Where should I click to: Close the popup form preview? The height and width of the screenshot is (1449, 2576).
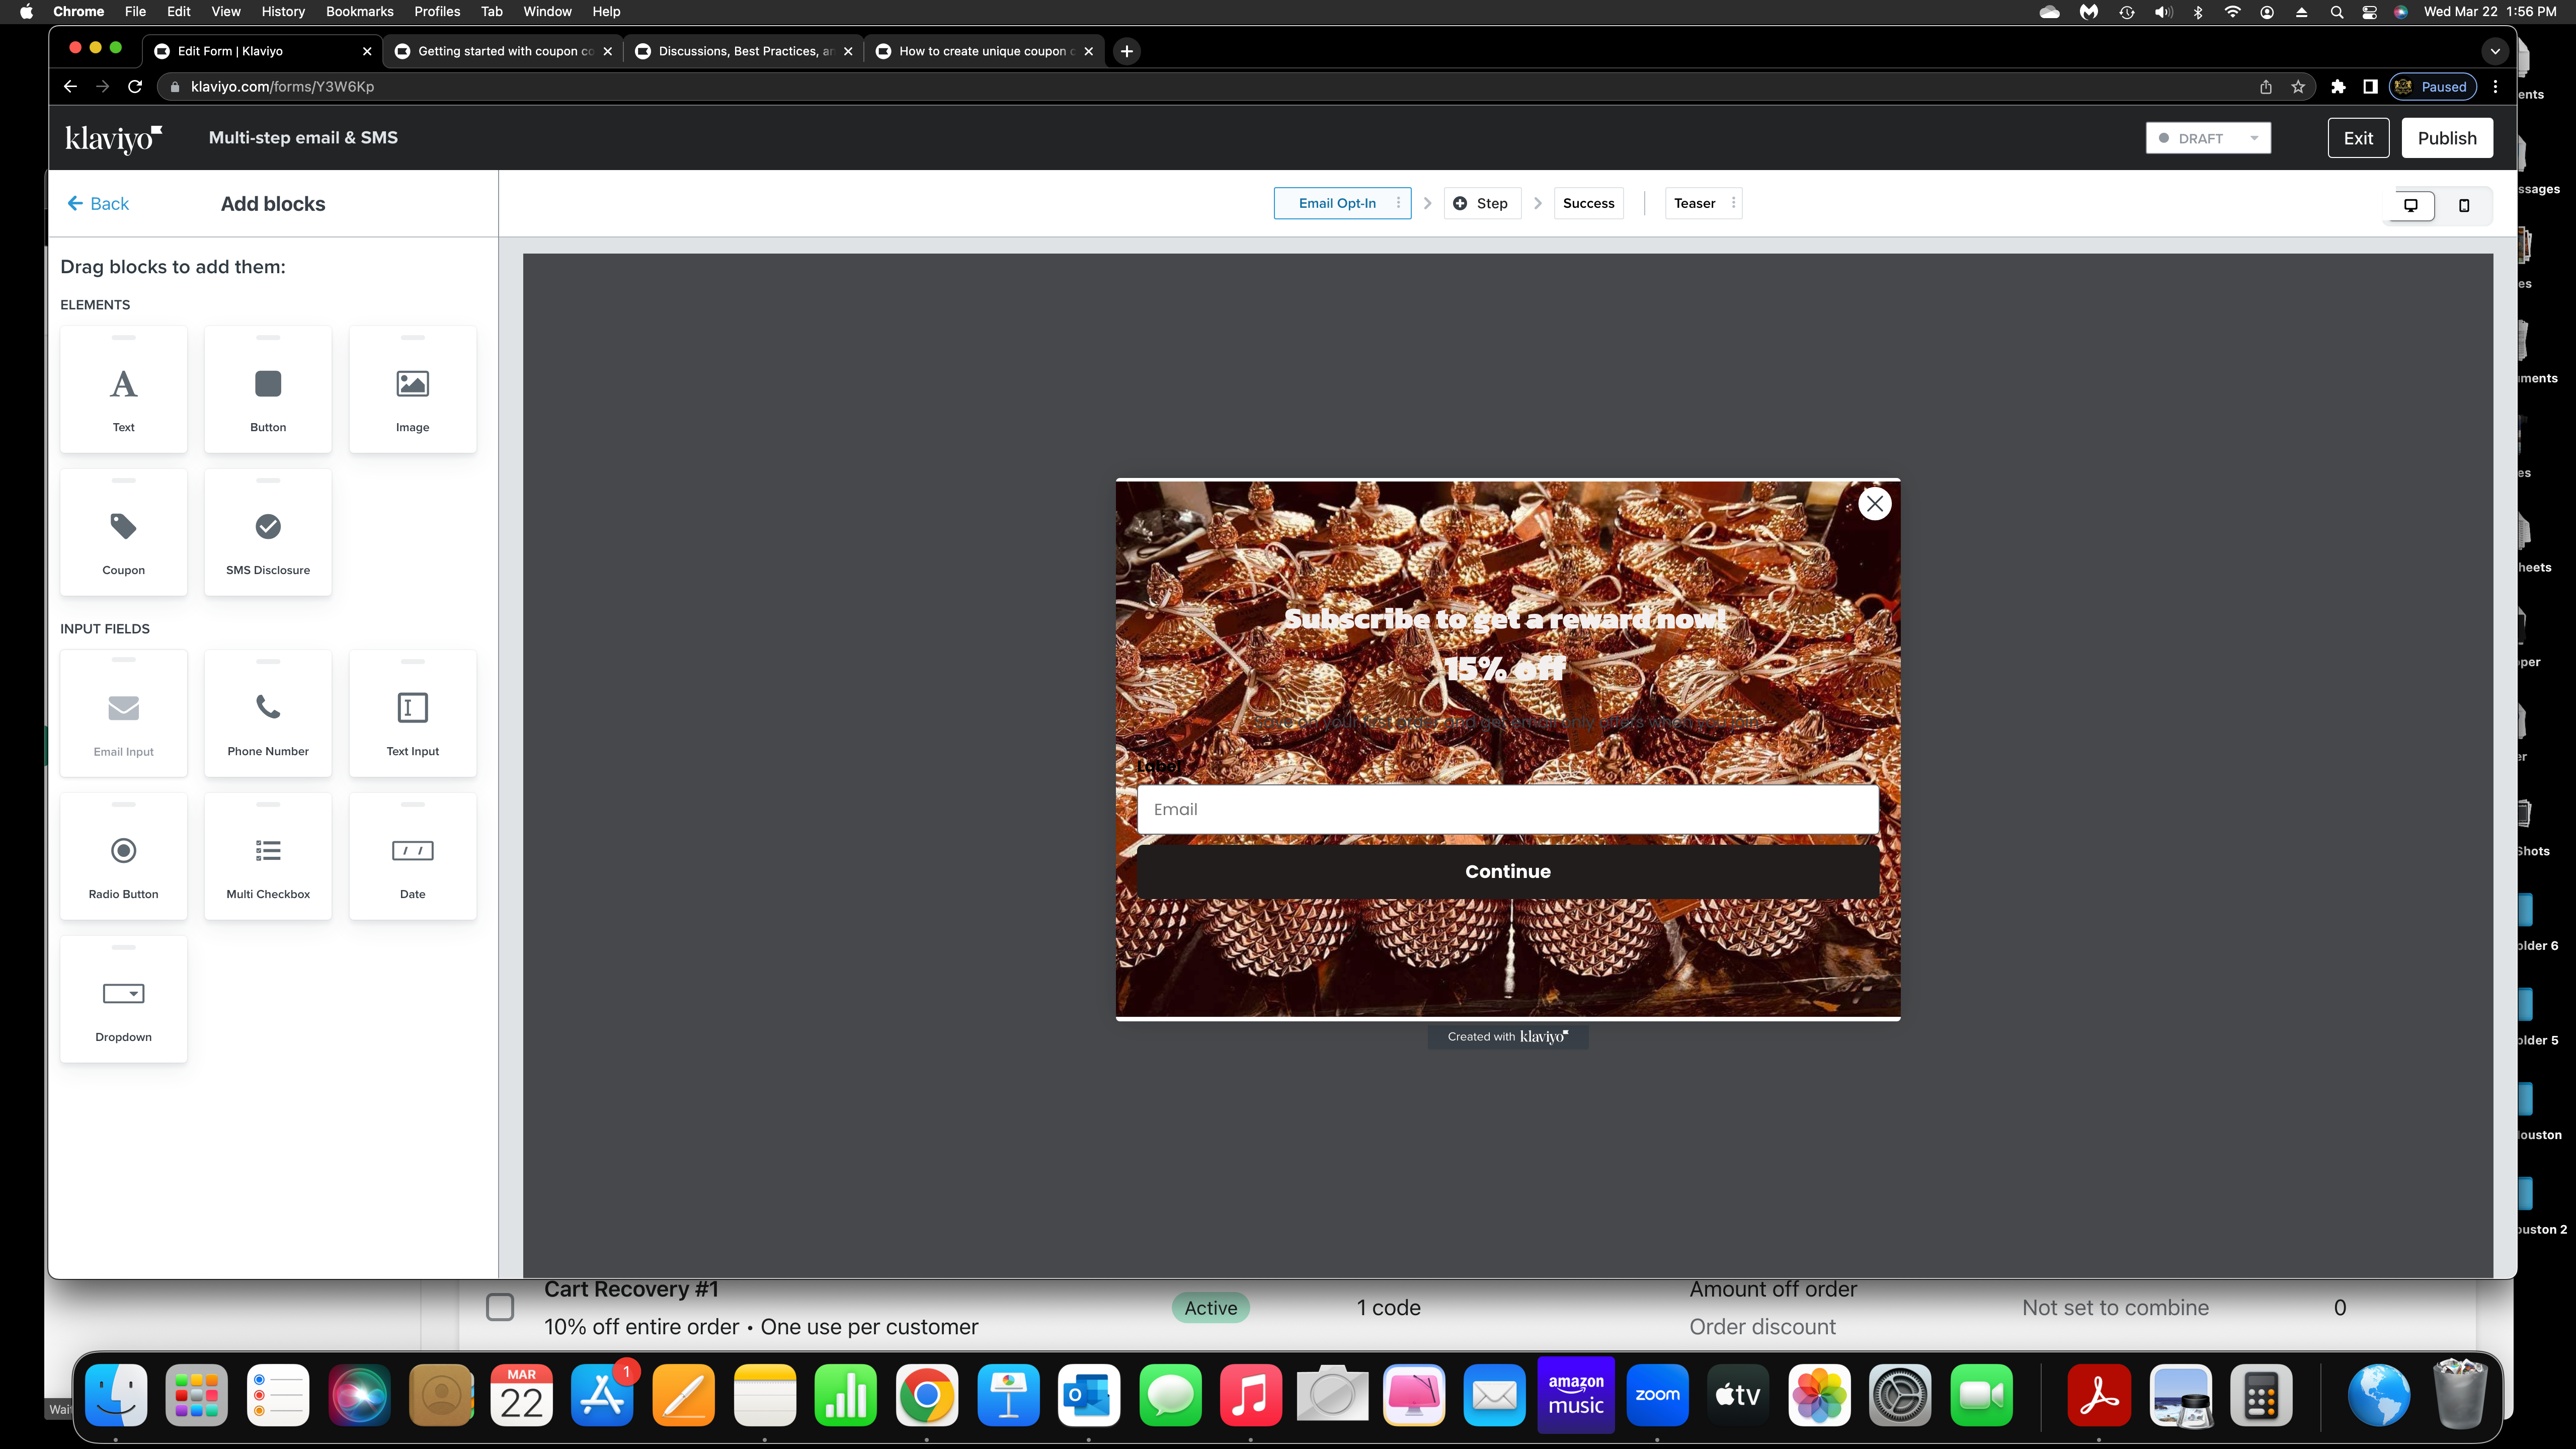(1874, 504)
